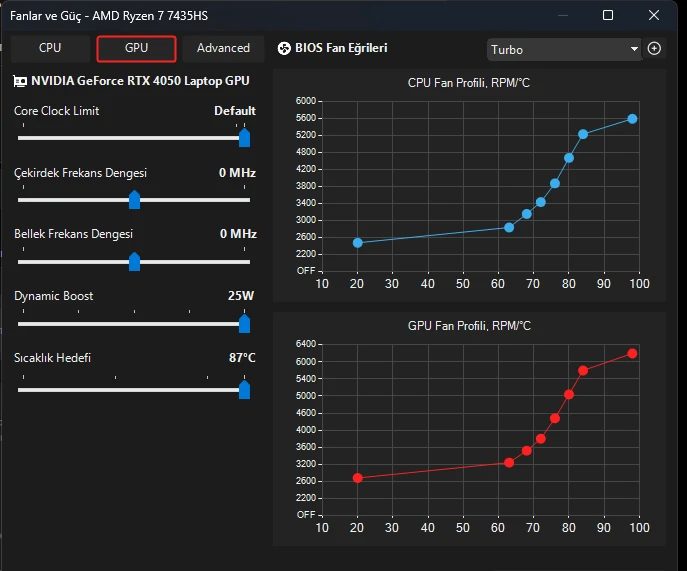Click the Default value for Core Clock Limit
The height and width of the screenshot is (571, 687).
coord(235,111)
